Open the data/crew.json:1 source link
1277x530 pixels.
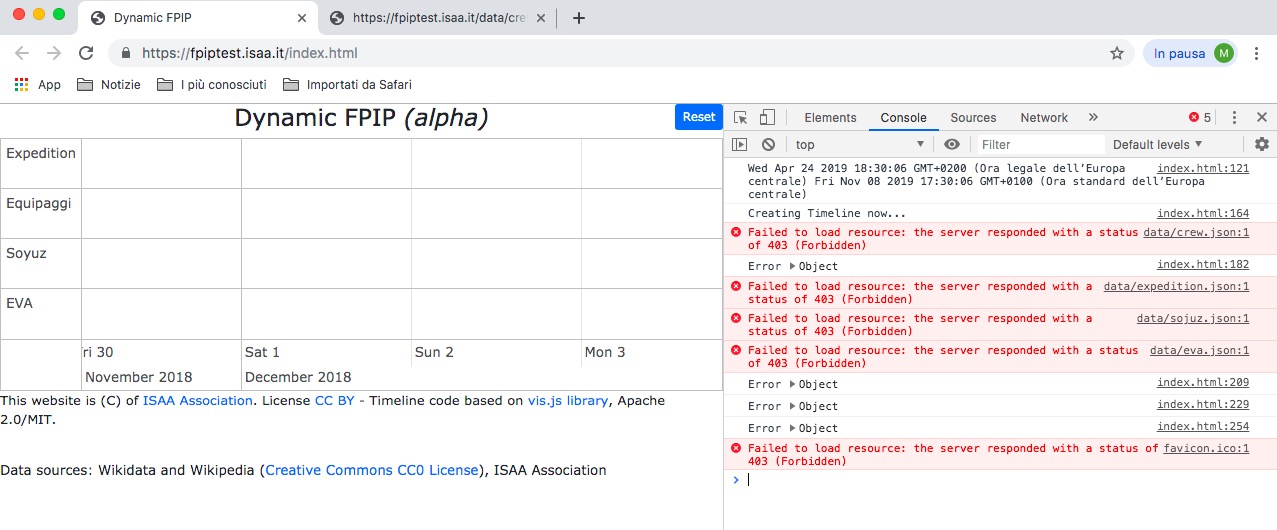[1196, 232]
